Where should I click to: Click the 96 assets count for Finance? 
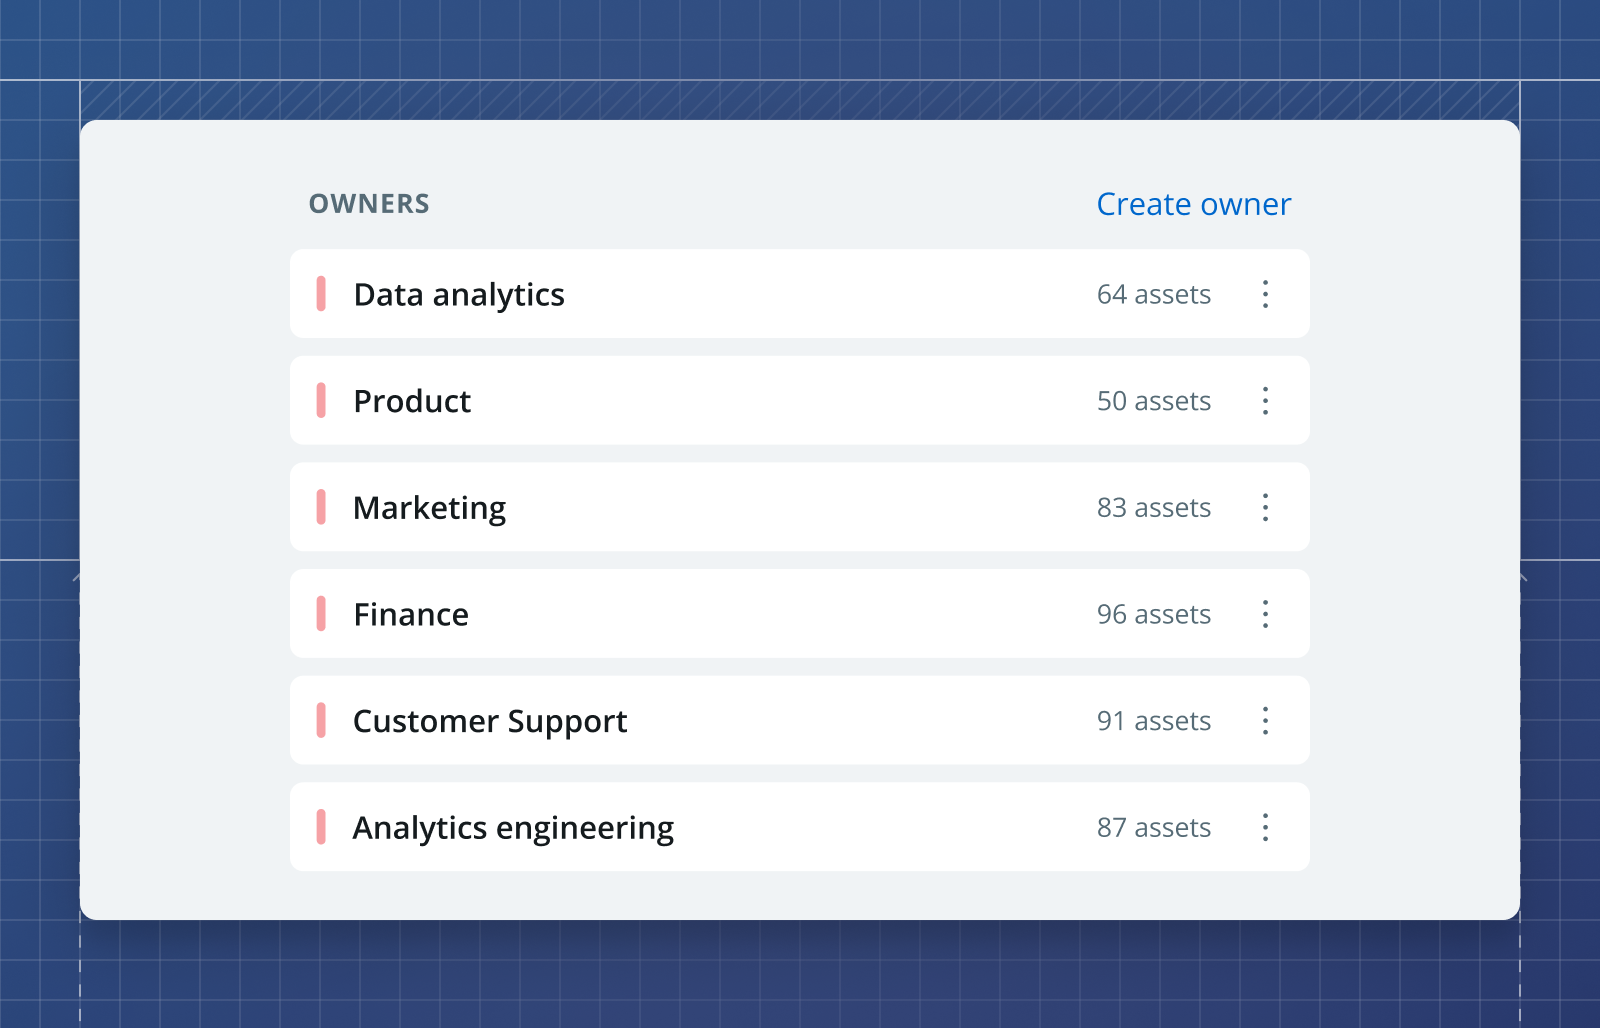pyautogui.click(x=1154, y=614)
